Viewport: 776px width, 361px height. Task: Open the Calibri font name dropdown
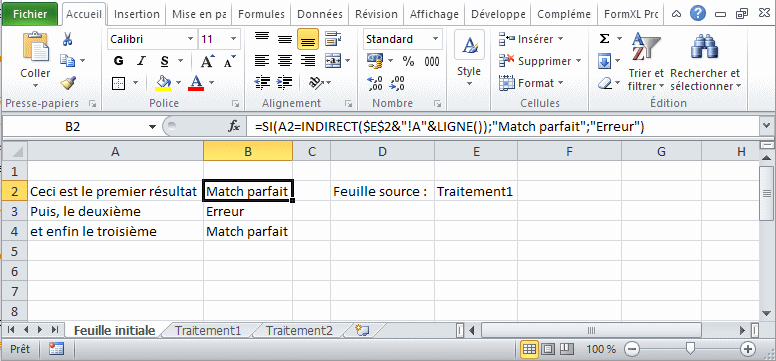coord(191,39)
